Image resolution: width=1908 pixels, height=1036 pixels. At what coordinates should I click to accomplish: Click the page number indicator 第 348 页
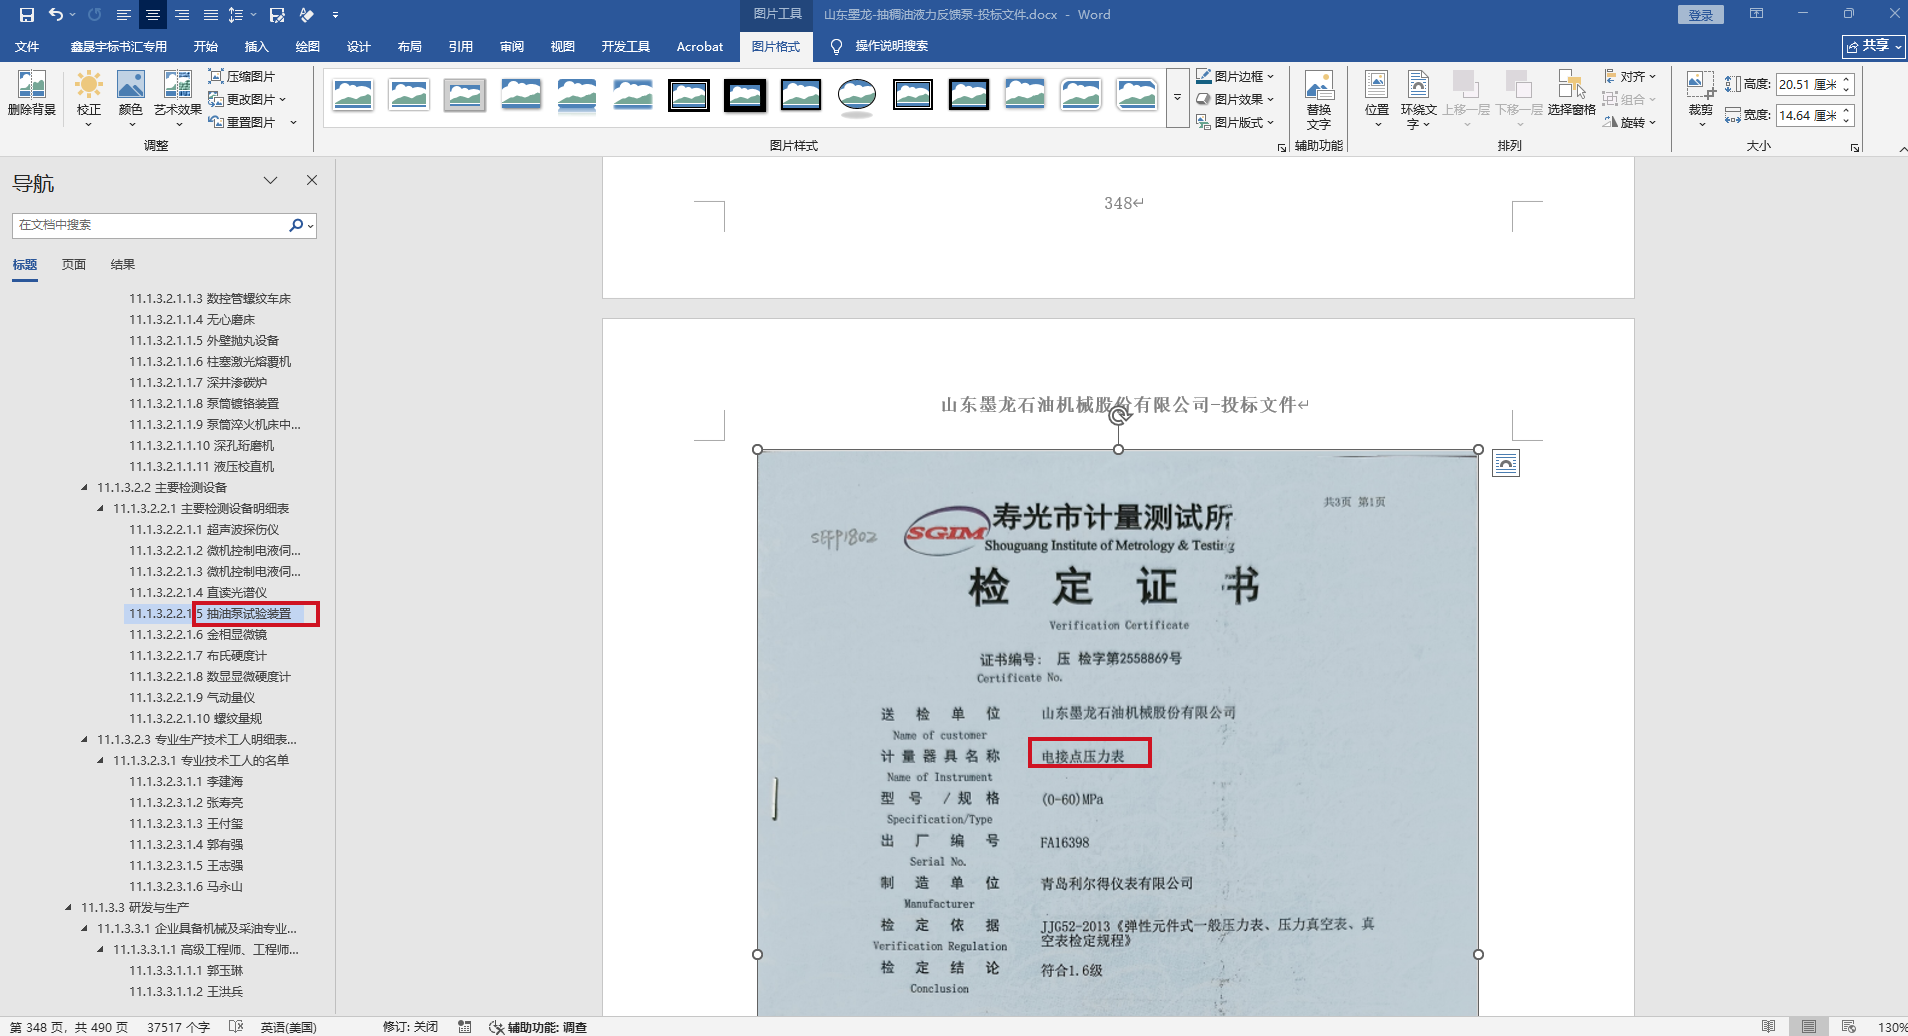tap(69, 1027)
